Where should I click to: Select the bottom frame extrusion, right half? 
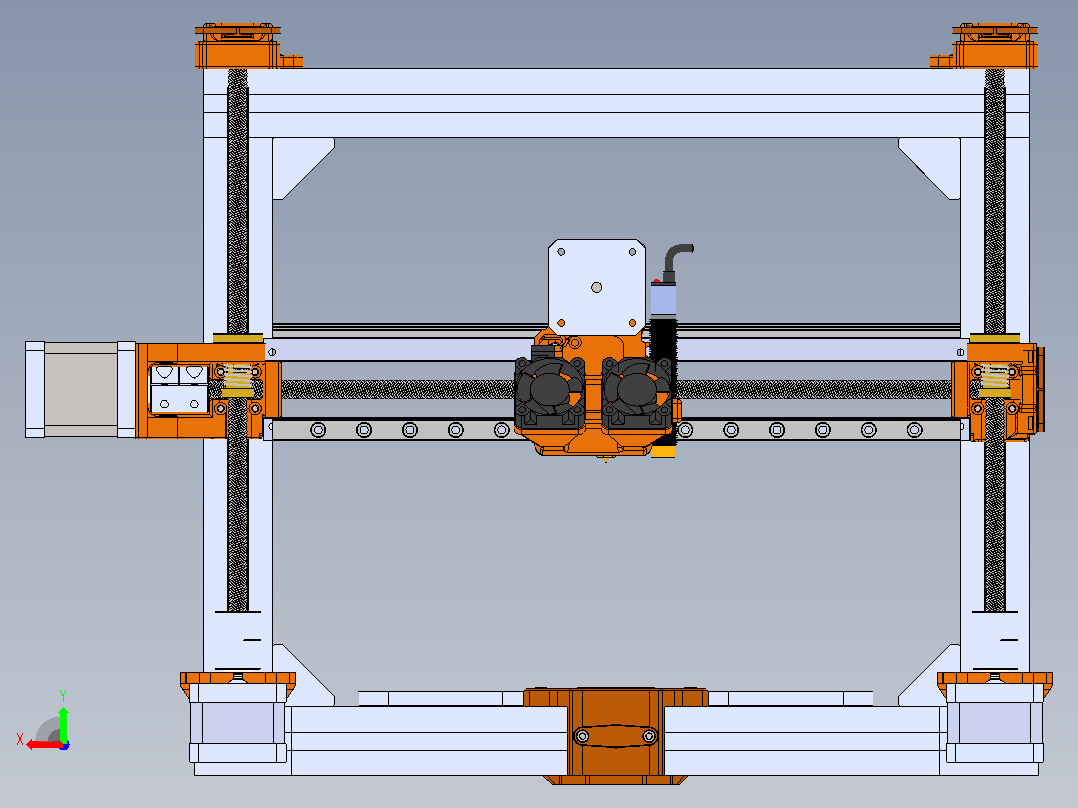[x=803, y=741]
